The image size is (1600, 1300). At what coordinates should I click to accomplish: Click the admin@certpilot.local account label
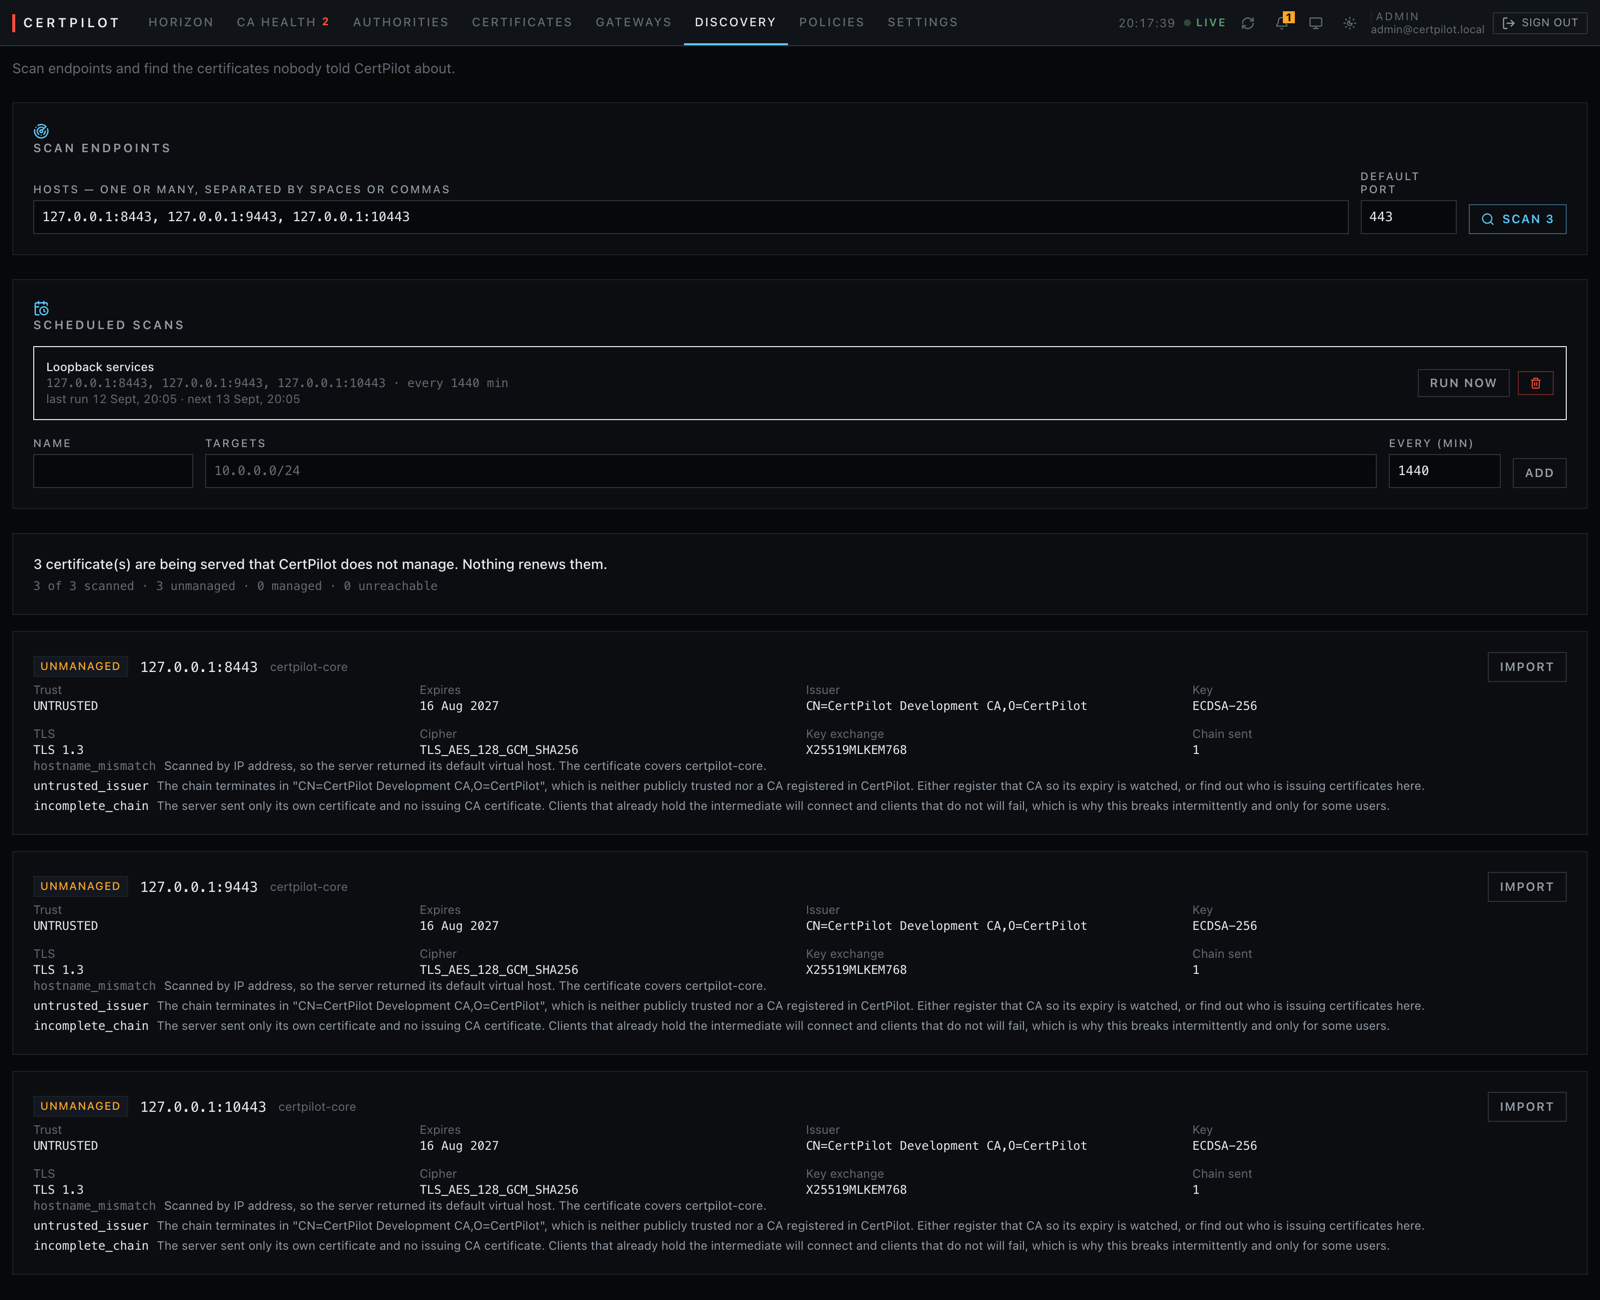1427,29
